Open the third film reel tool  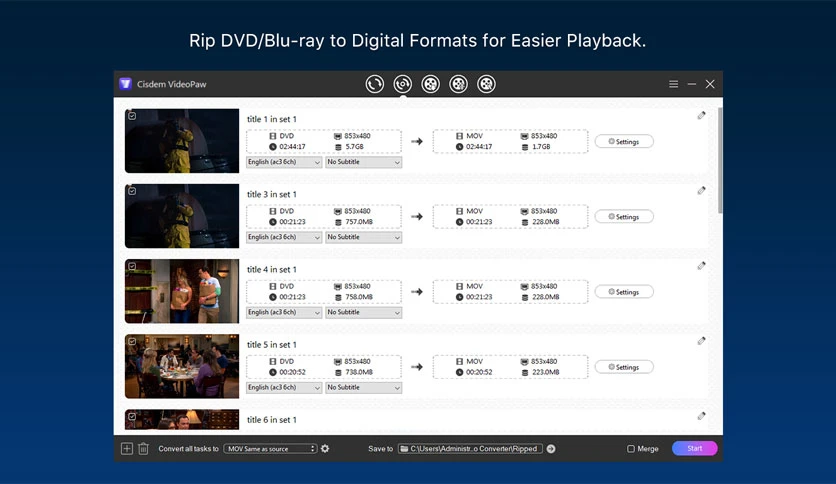(430, 84)
